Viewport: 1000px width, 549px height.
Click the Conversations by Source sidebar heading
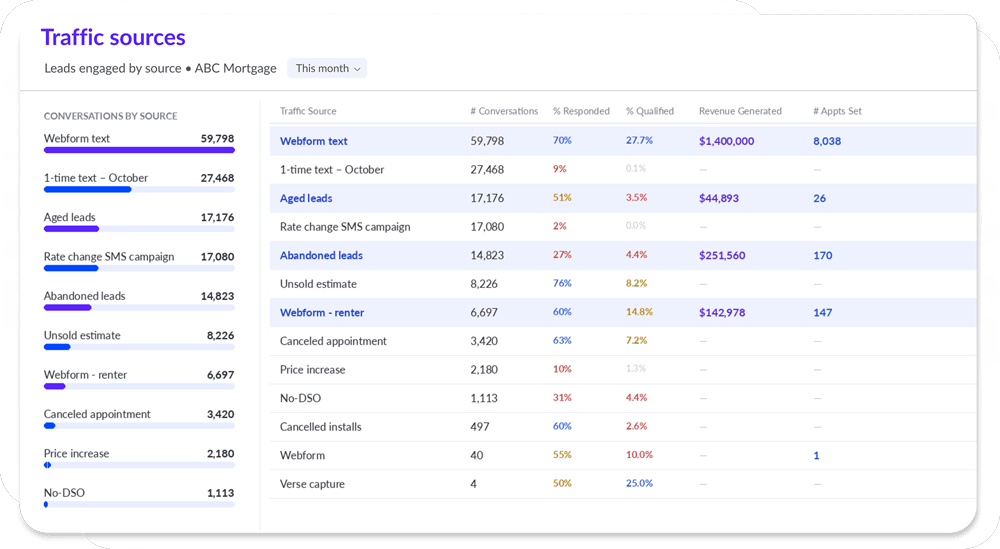pyautogui.click(x=110, y=116)
